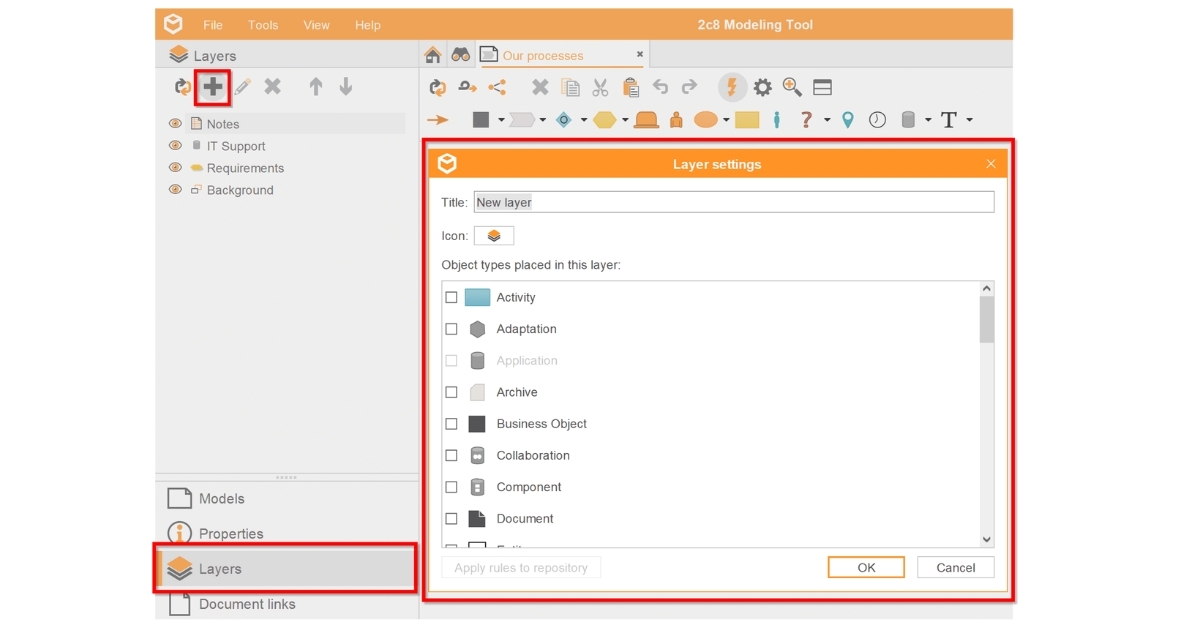The height and width of the screenshot is (628, 1200).
Task: Toggle the Component checkbox
Action: coord(451,487)
